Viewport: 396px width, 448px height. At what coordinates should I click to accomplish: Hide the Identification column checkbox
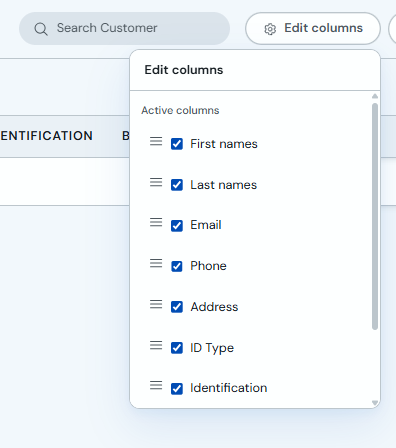(x=177, y=389)
